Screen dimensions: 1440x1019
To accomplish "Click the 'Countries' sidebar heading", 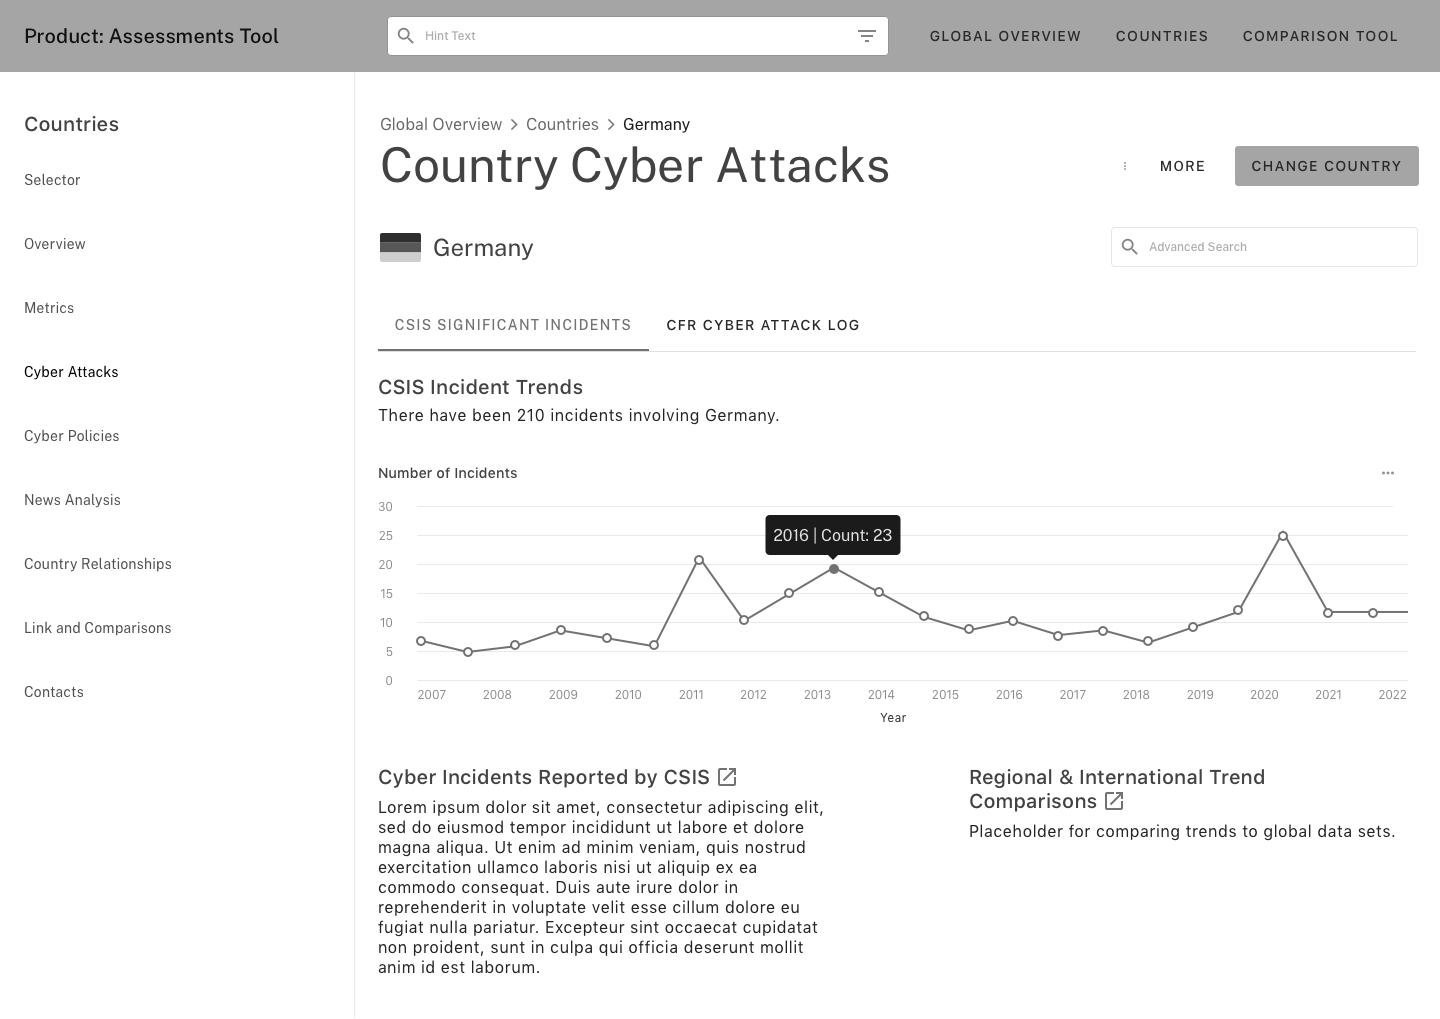I will coord(71,124).
